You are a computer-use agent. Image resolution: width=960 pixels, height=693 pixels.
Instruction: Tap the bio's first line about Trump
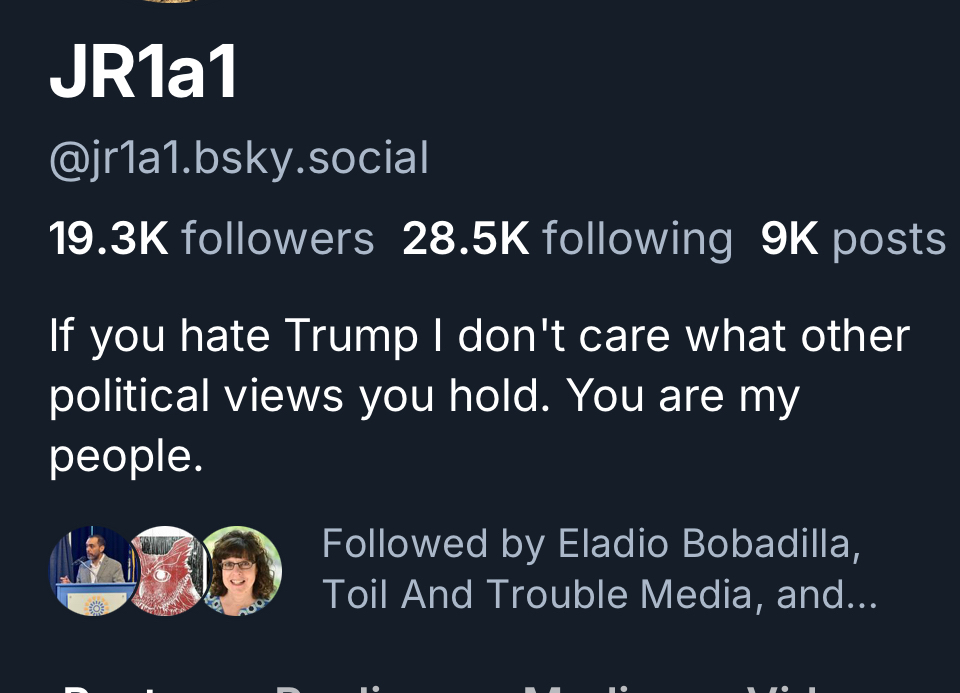[479, 336]
